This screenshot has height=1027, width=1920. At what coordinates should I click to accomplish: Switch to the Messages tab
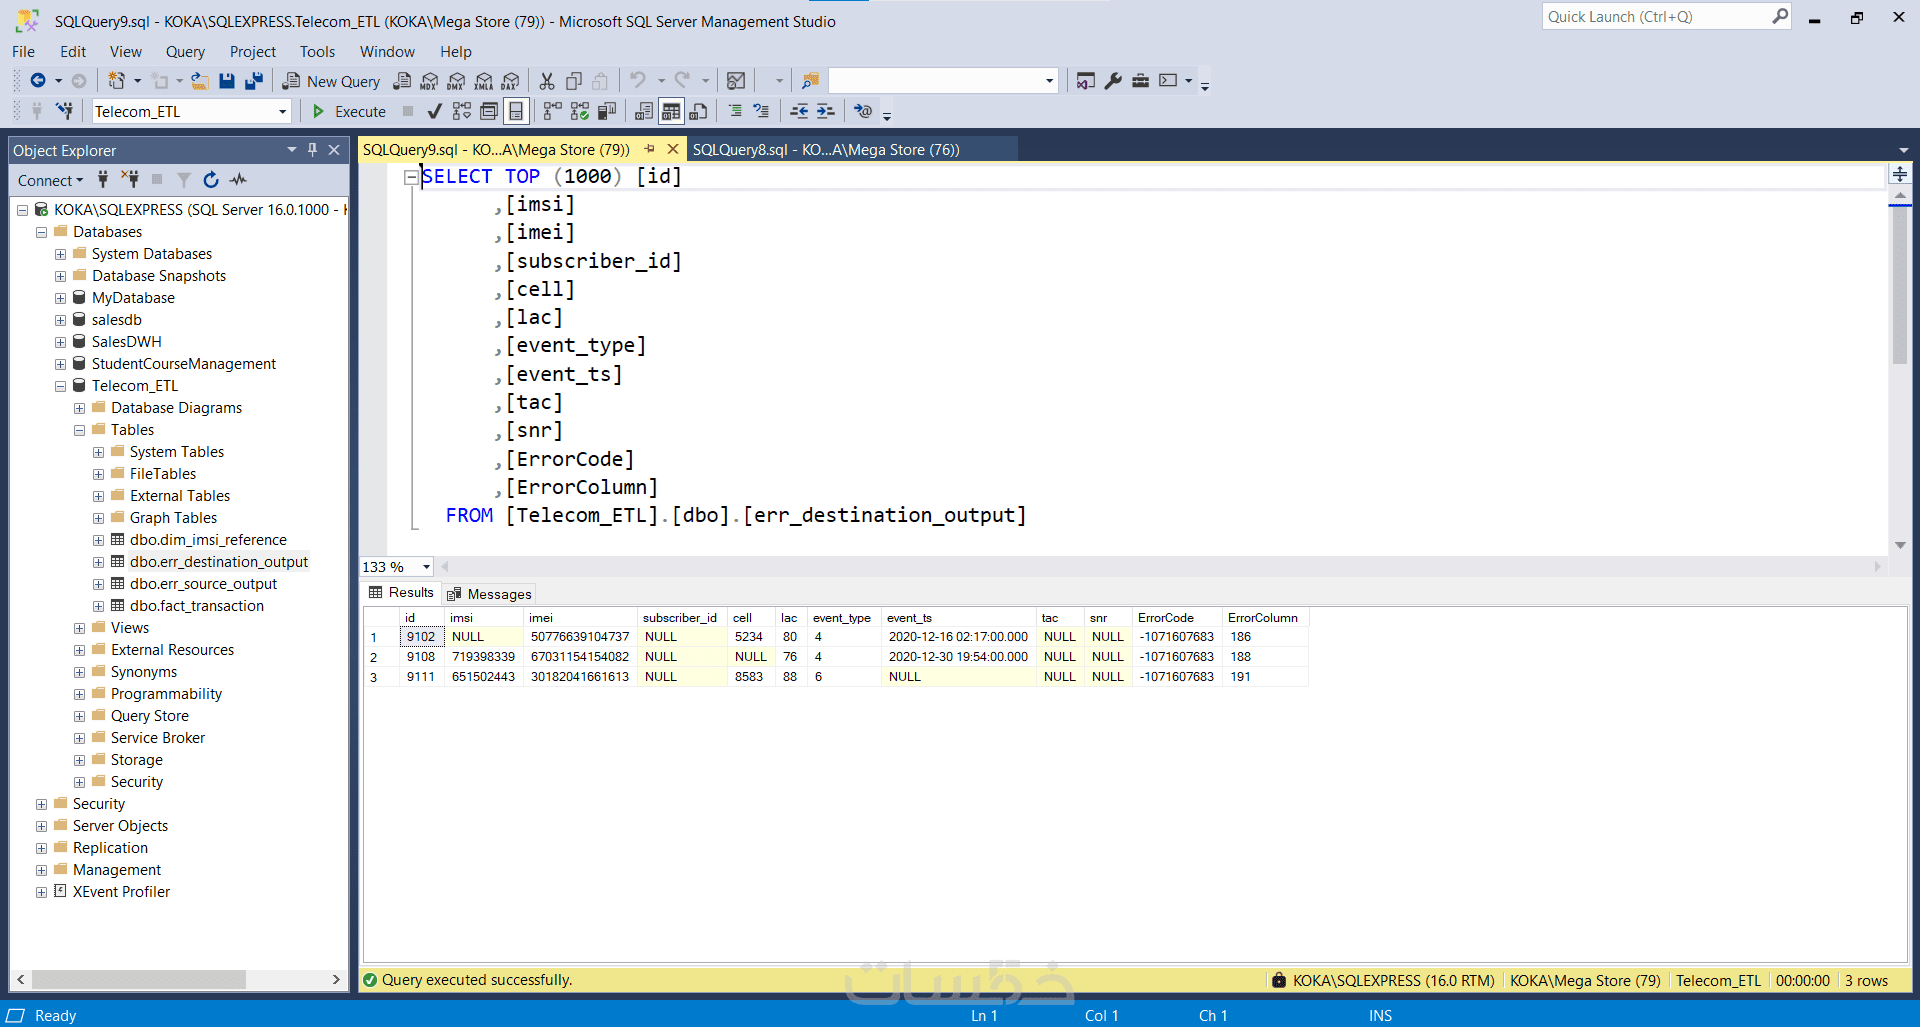490,594
